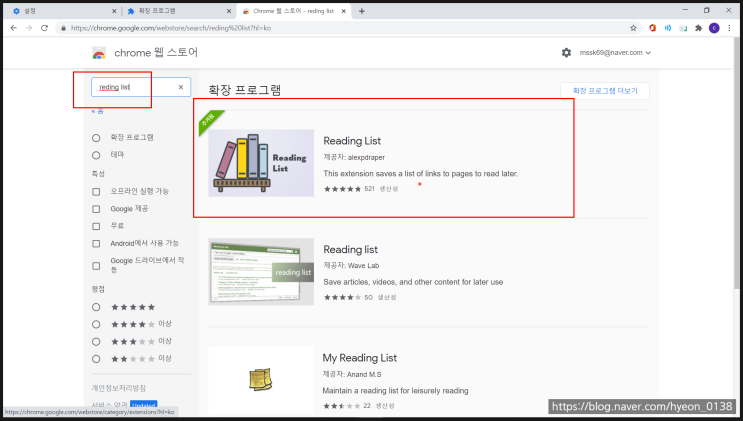Click the padlock icon in the address bar
This screenshot has width=743, height=421.
[x=63, y=28]
